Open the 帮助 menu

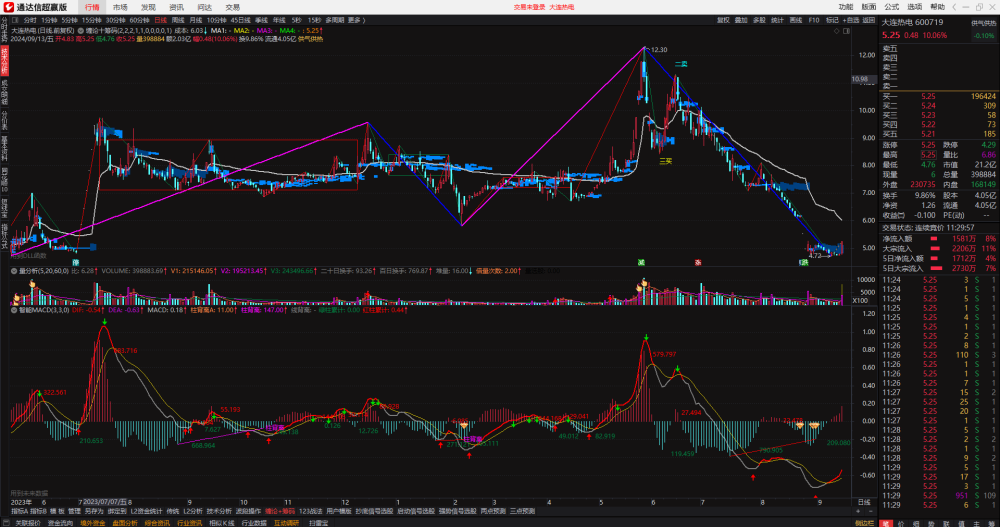938,7
